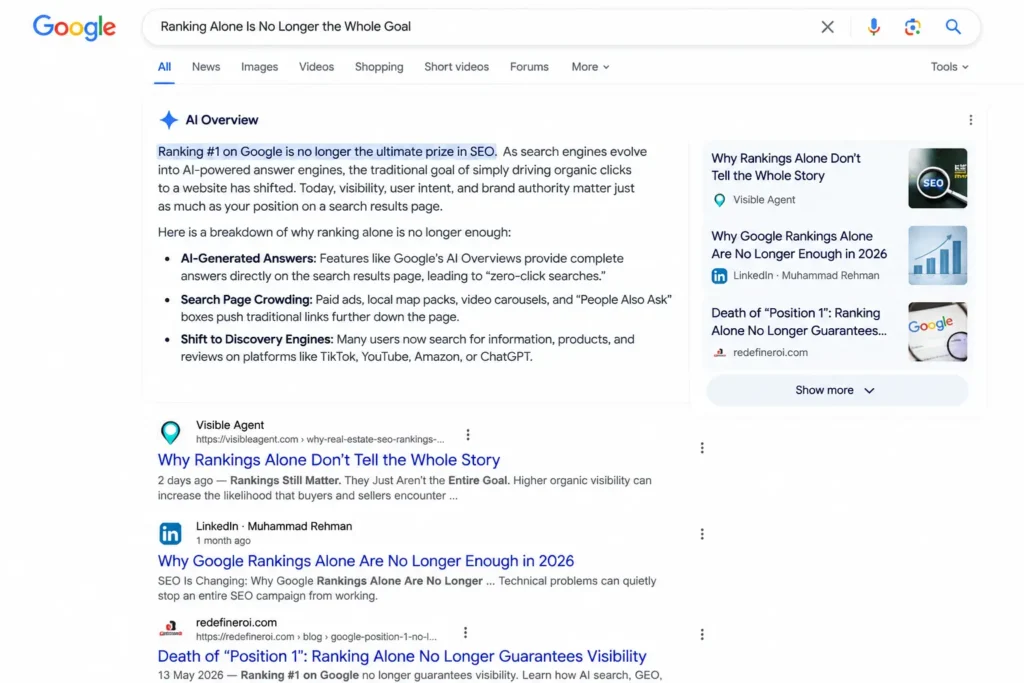Open 'Death of Position 1' result title

click(x=402, y=656)
